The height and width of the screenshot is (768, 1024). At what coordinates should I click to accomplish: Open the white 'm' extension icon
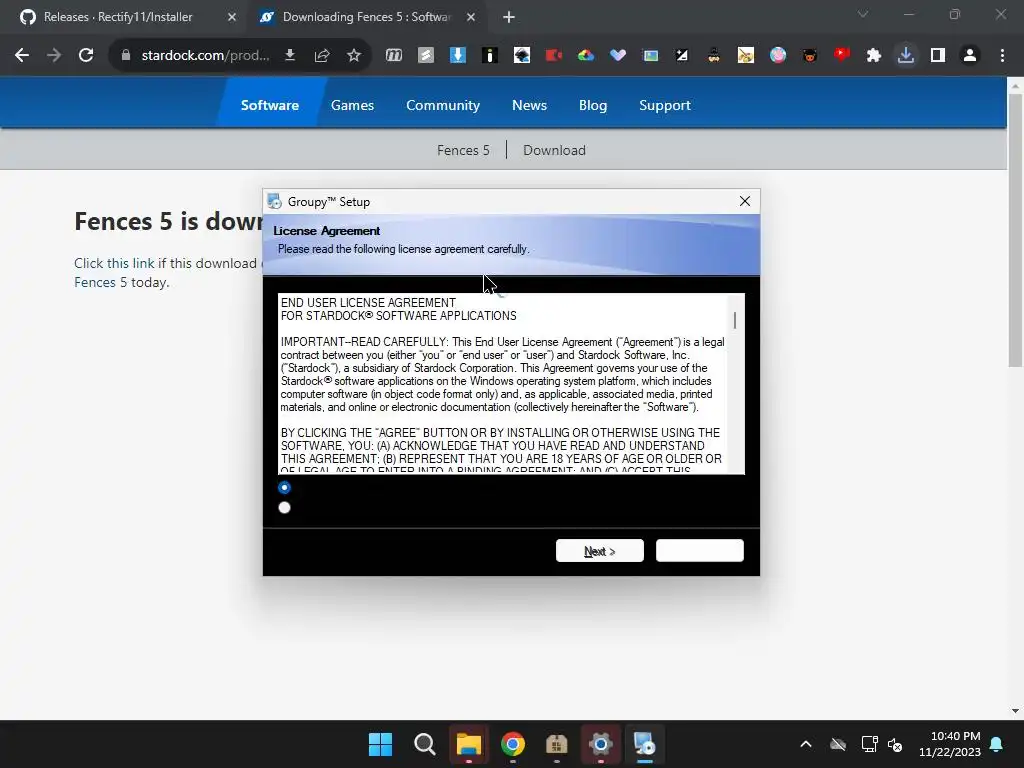click(x=394, y=56)
